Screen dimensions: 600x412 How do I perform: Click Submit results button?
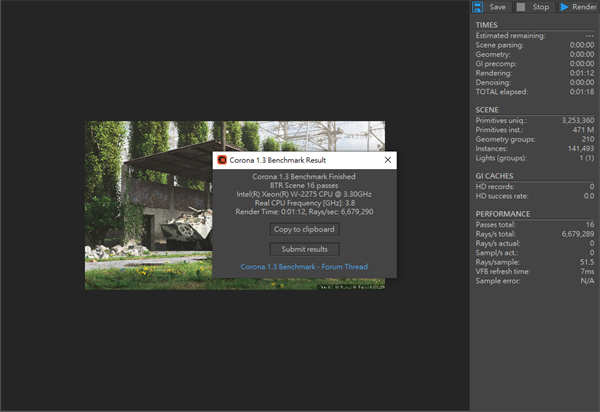coord(304,249)
